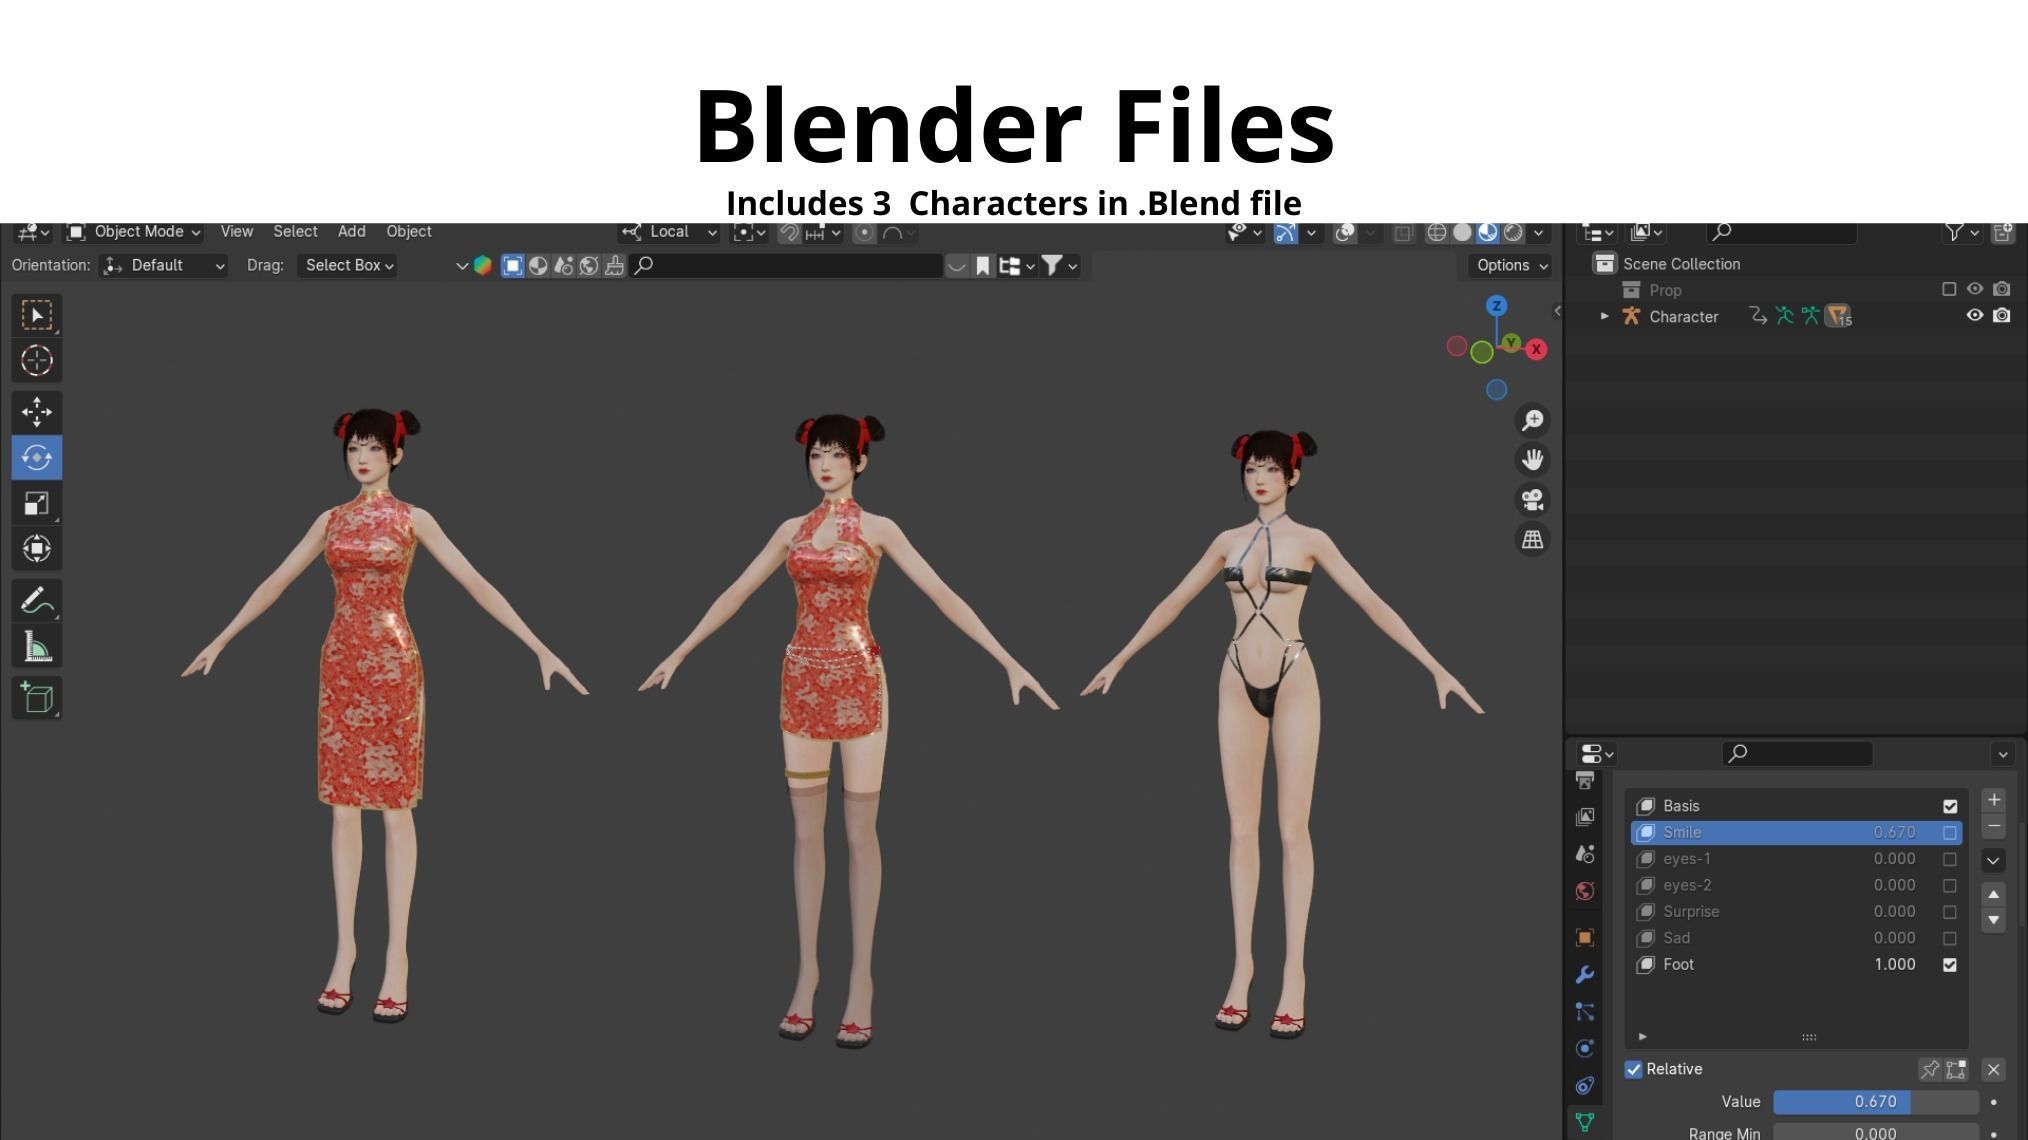Select the Move tool
The width and height of the screenshot is (2028, 1140).
click(37, 412)
